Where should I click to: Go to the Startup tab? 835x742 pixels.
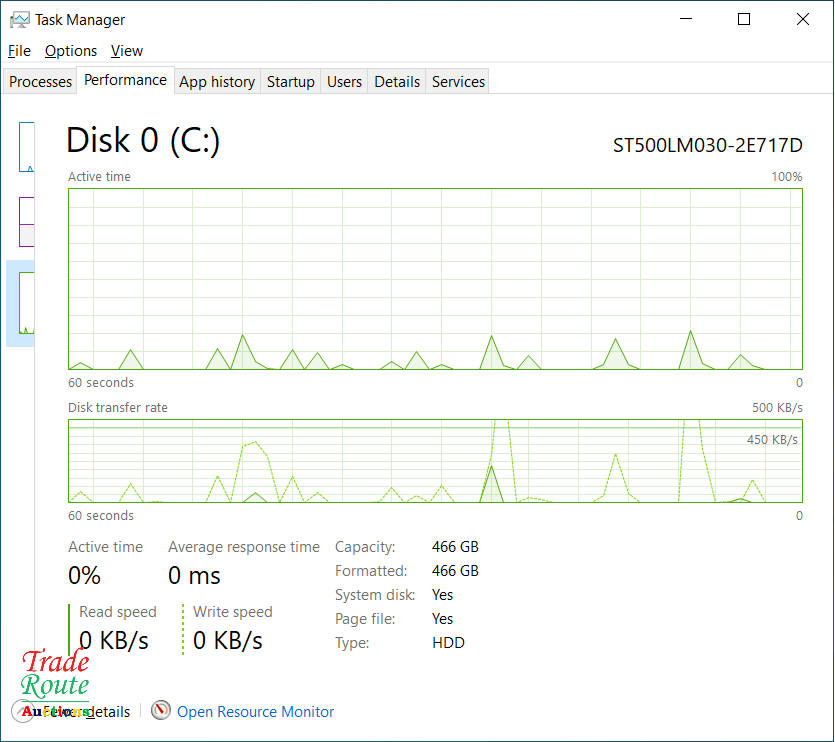click(291, 82)
